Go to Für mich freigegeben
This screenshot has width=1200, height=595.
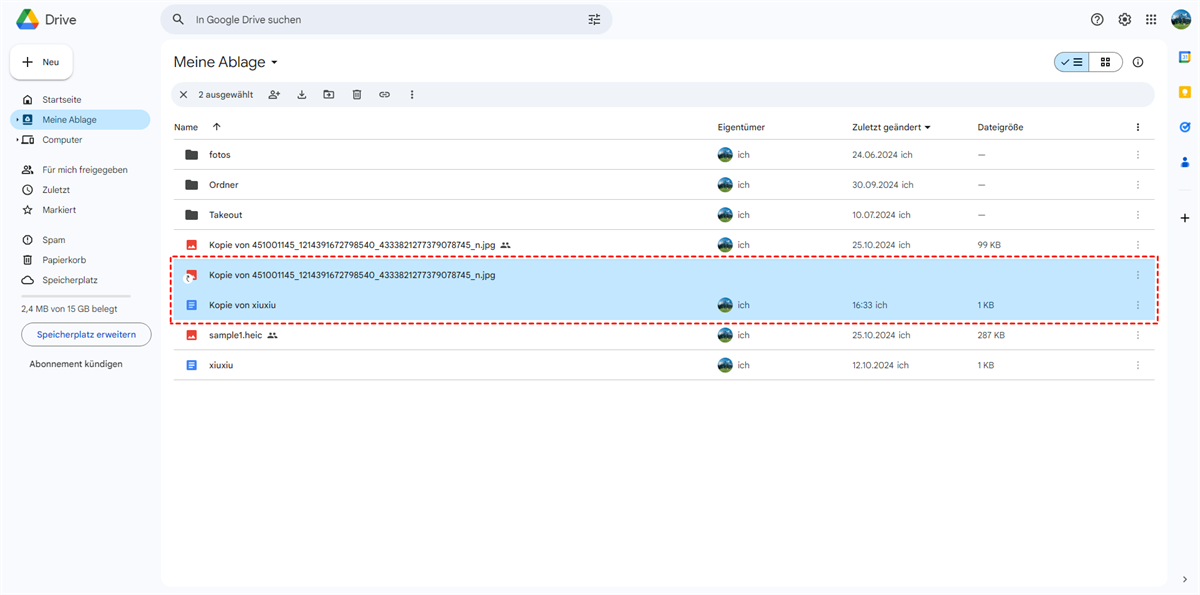coord(84,170)
